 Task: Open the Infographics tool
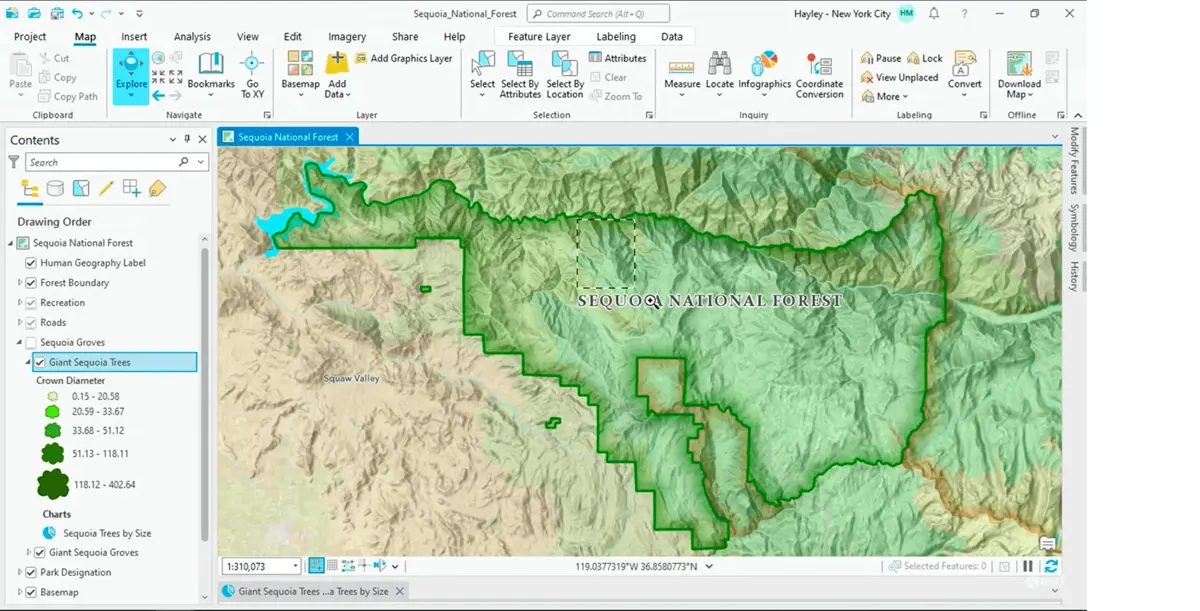click(x=765, y=73)
